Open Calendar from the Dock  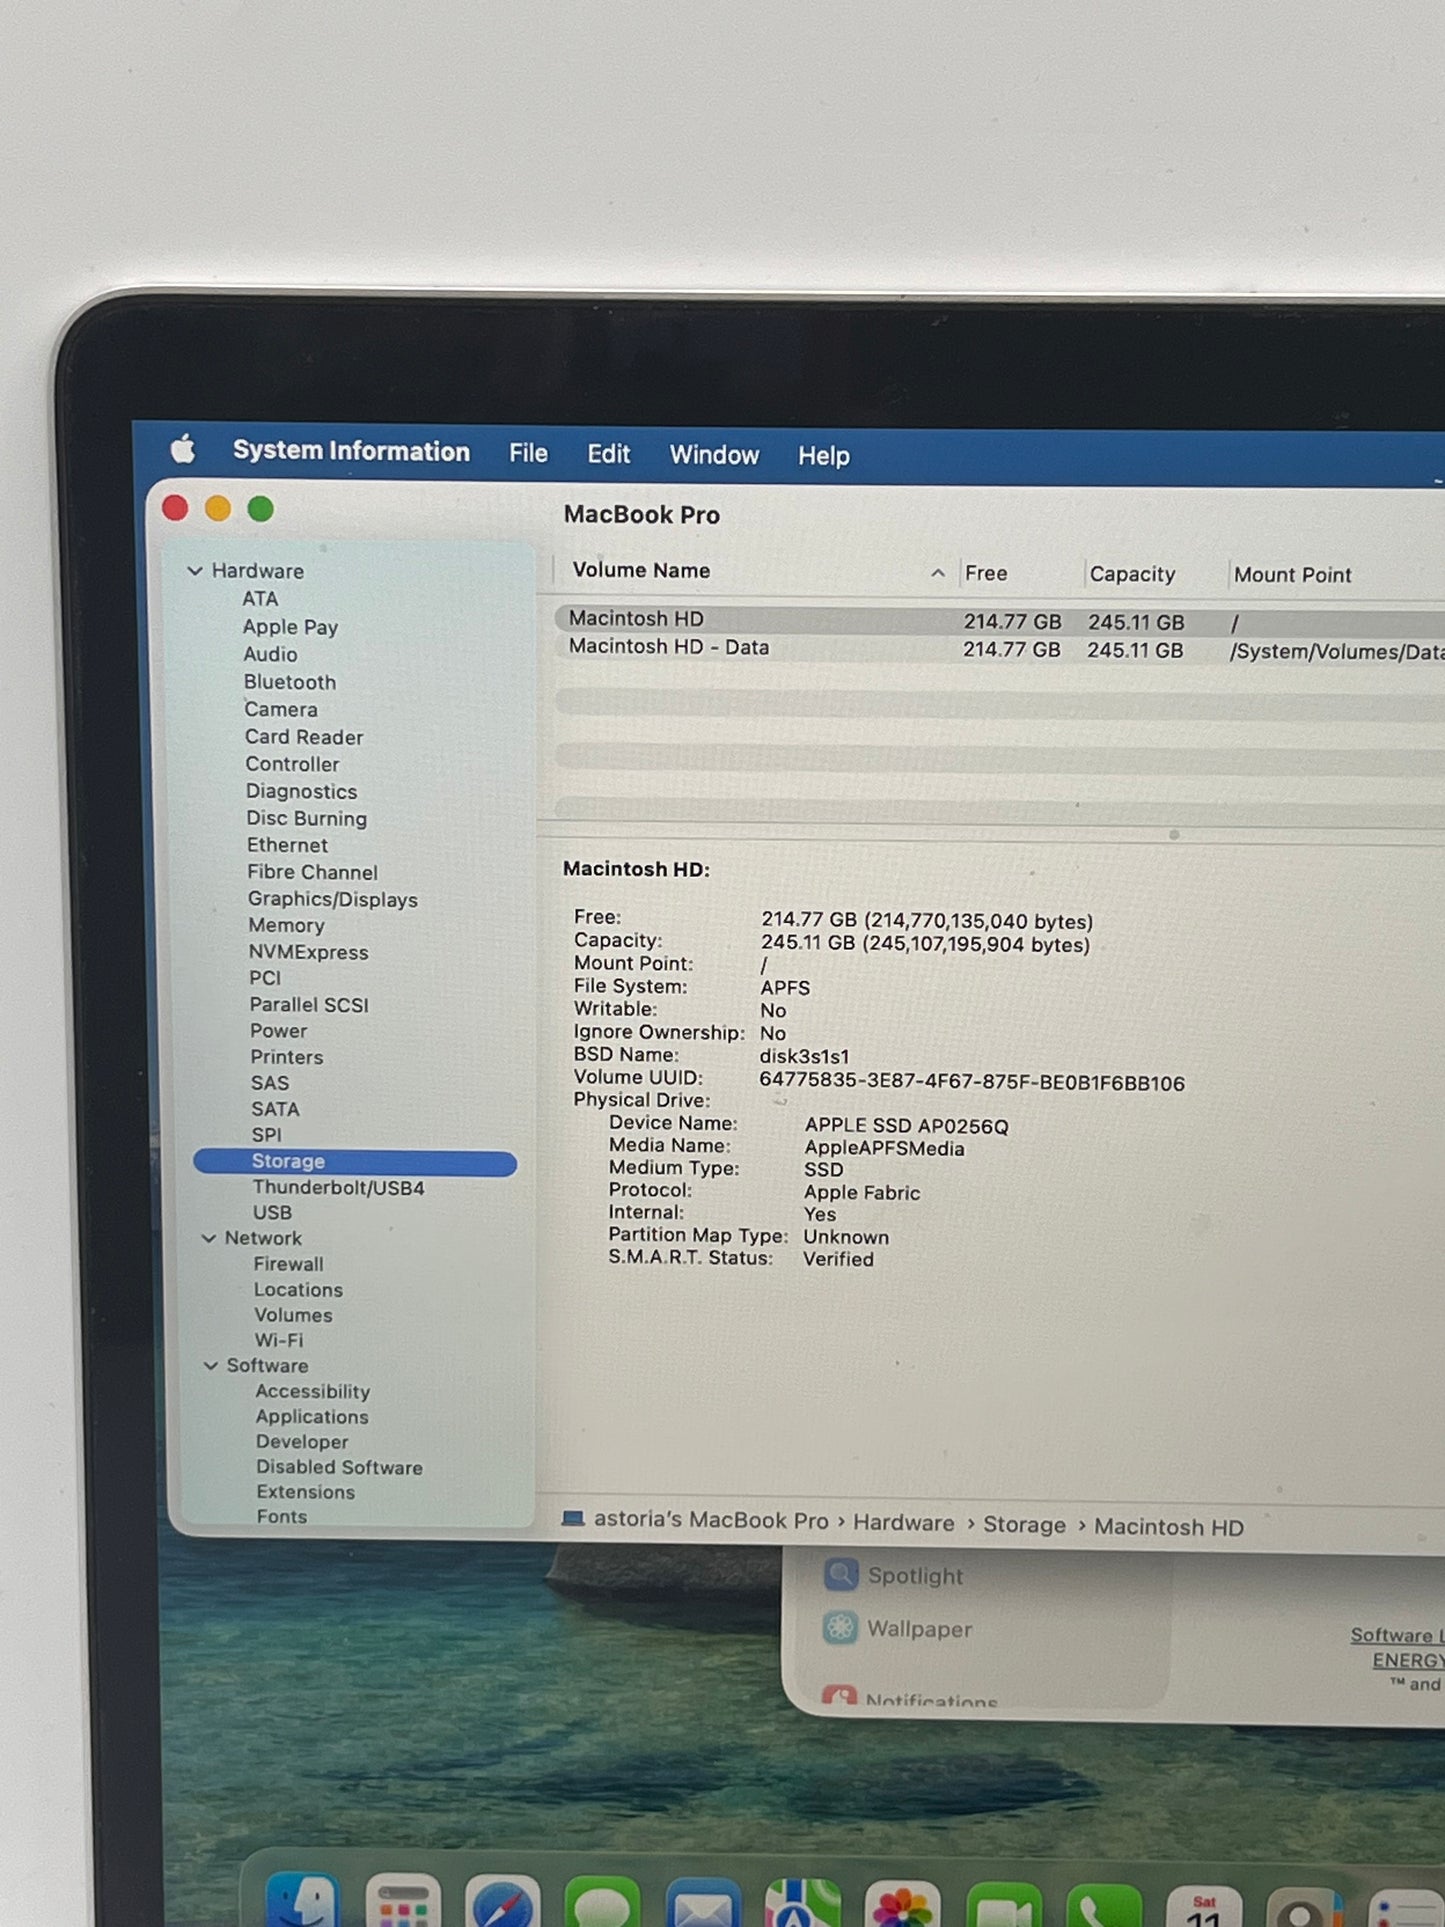(1204, 1907)
